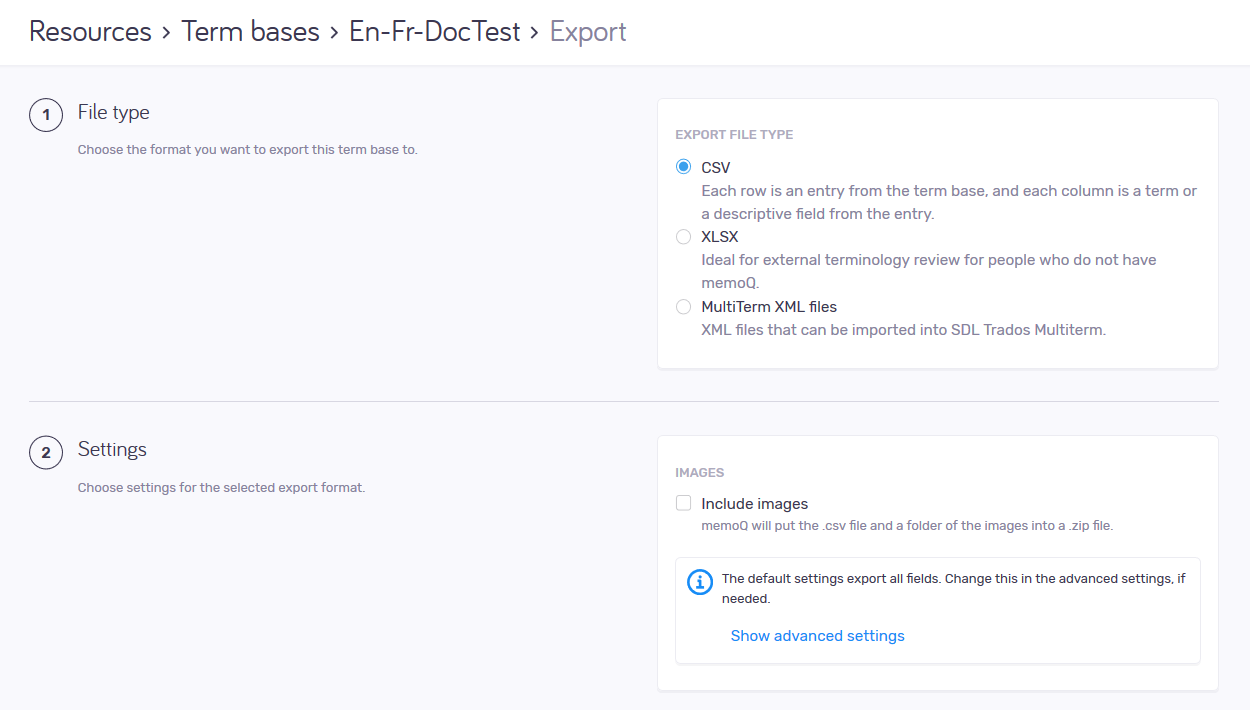Click the IMAGES panel label
The height and width of the screenshot is (710, 1250).
699,472
